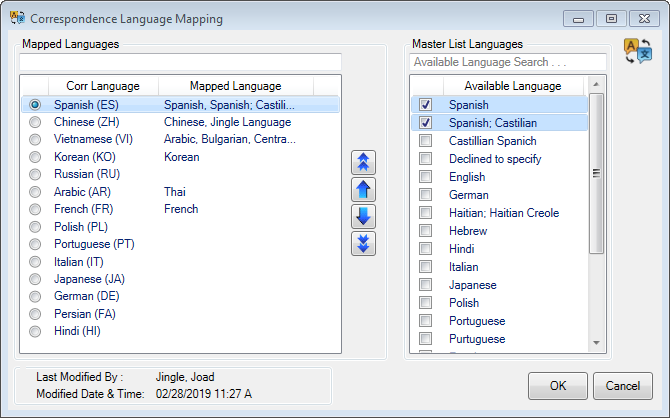Screen dimensions: 670x418
Task: Check the Hebrew checkbox
Action: [x=426, y=231]
